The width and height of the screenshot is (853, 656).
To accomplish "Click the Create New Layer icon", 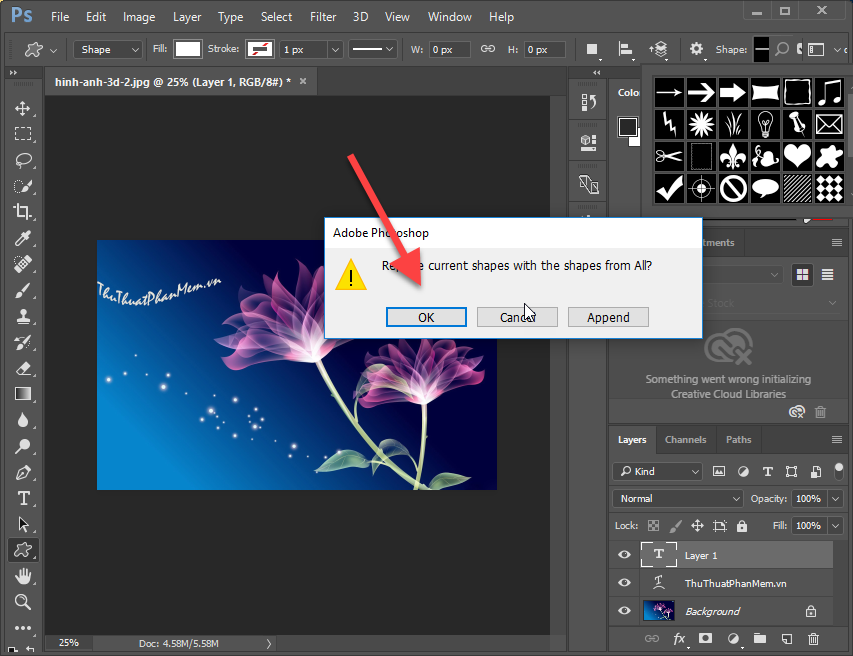I will click(786, 638).
